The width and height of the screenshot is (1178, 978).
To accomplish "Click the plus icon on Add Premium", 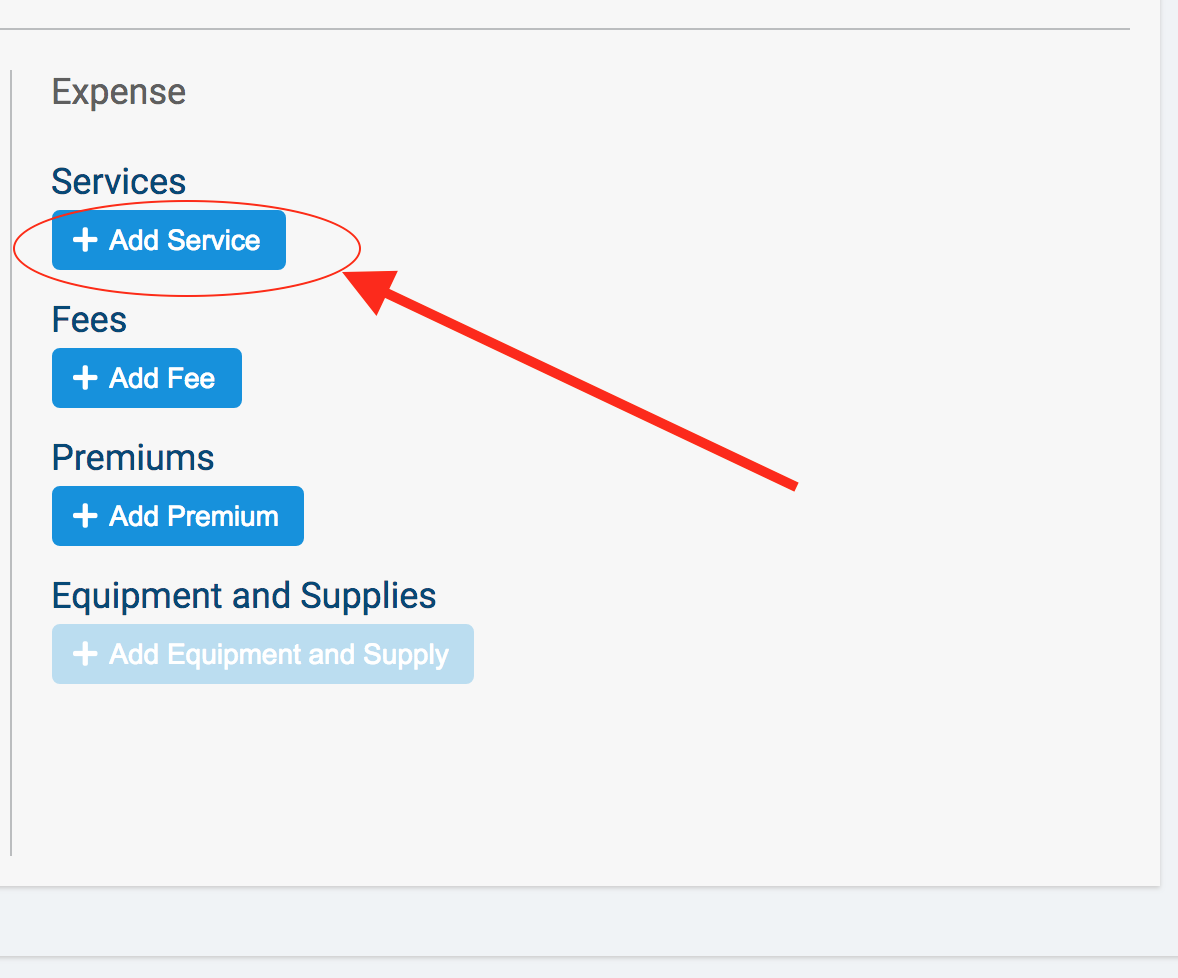I will (x=86, y=516).
